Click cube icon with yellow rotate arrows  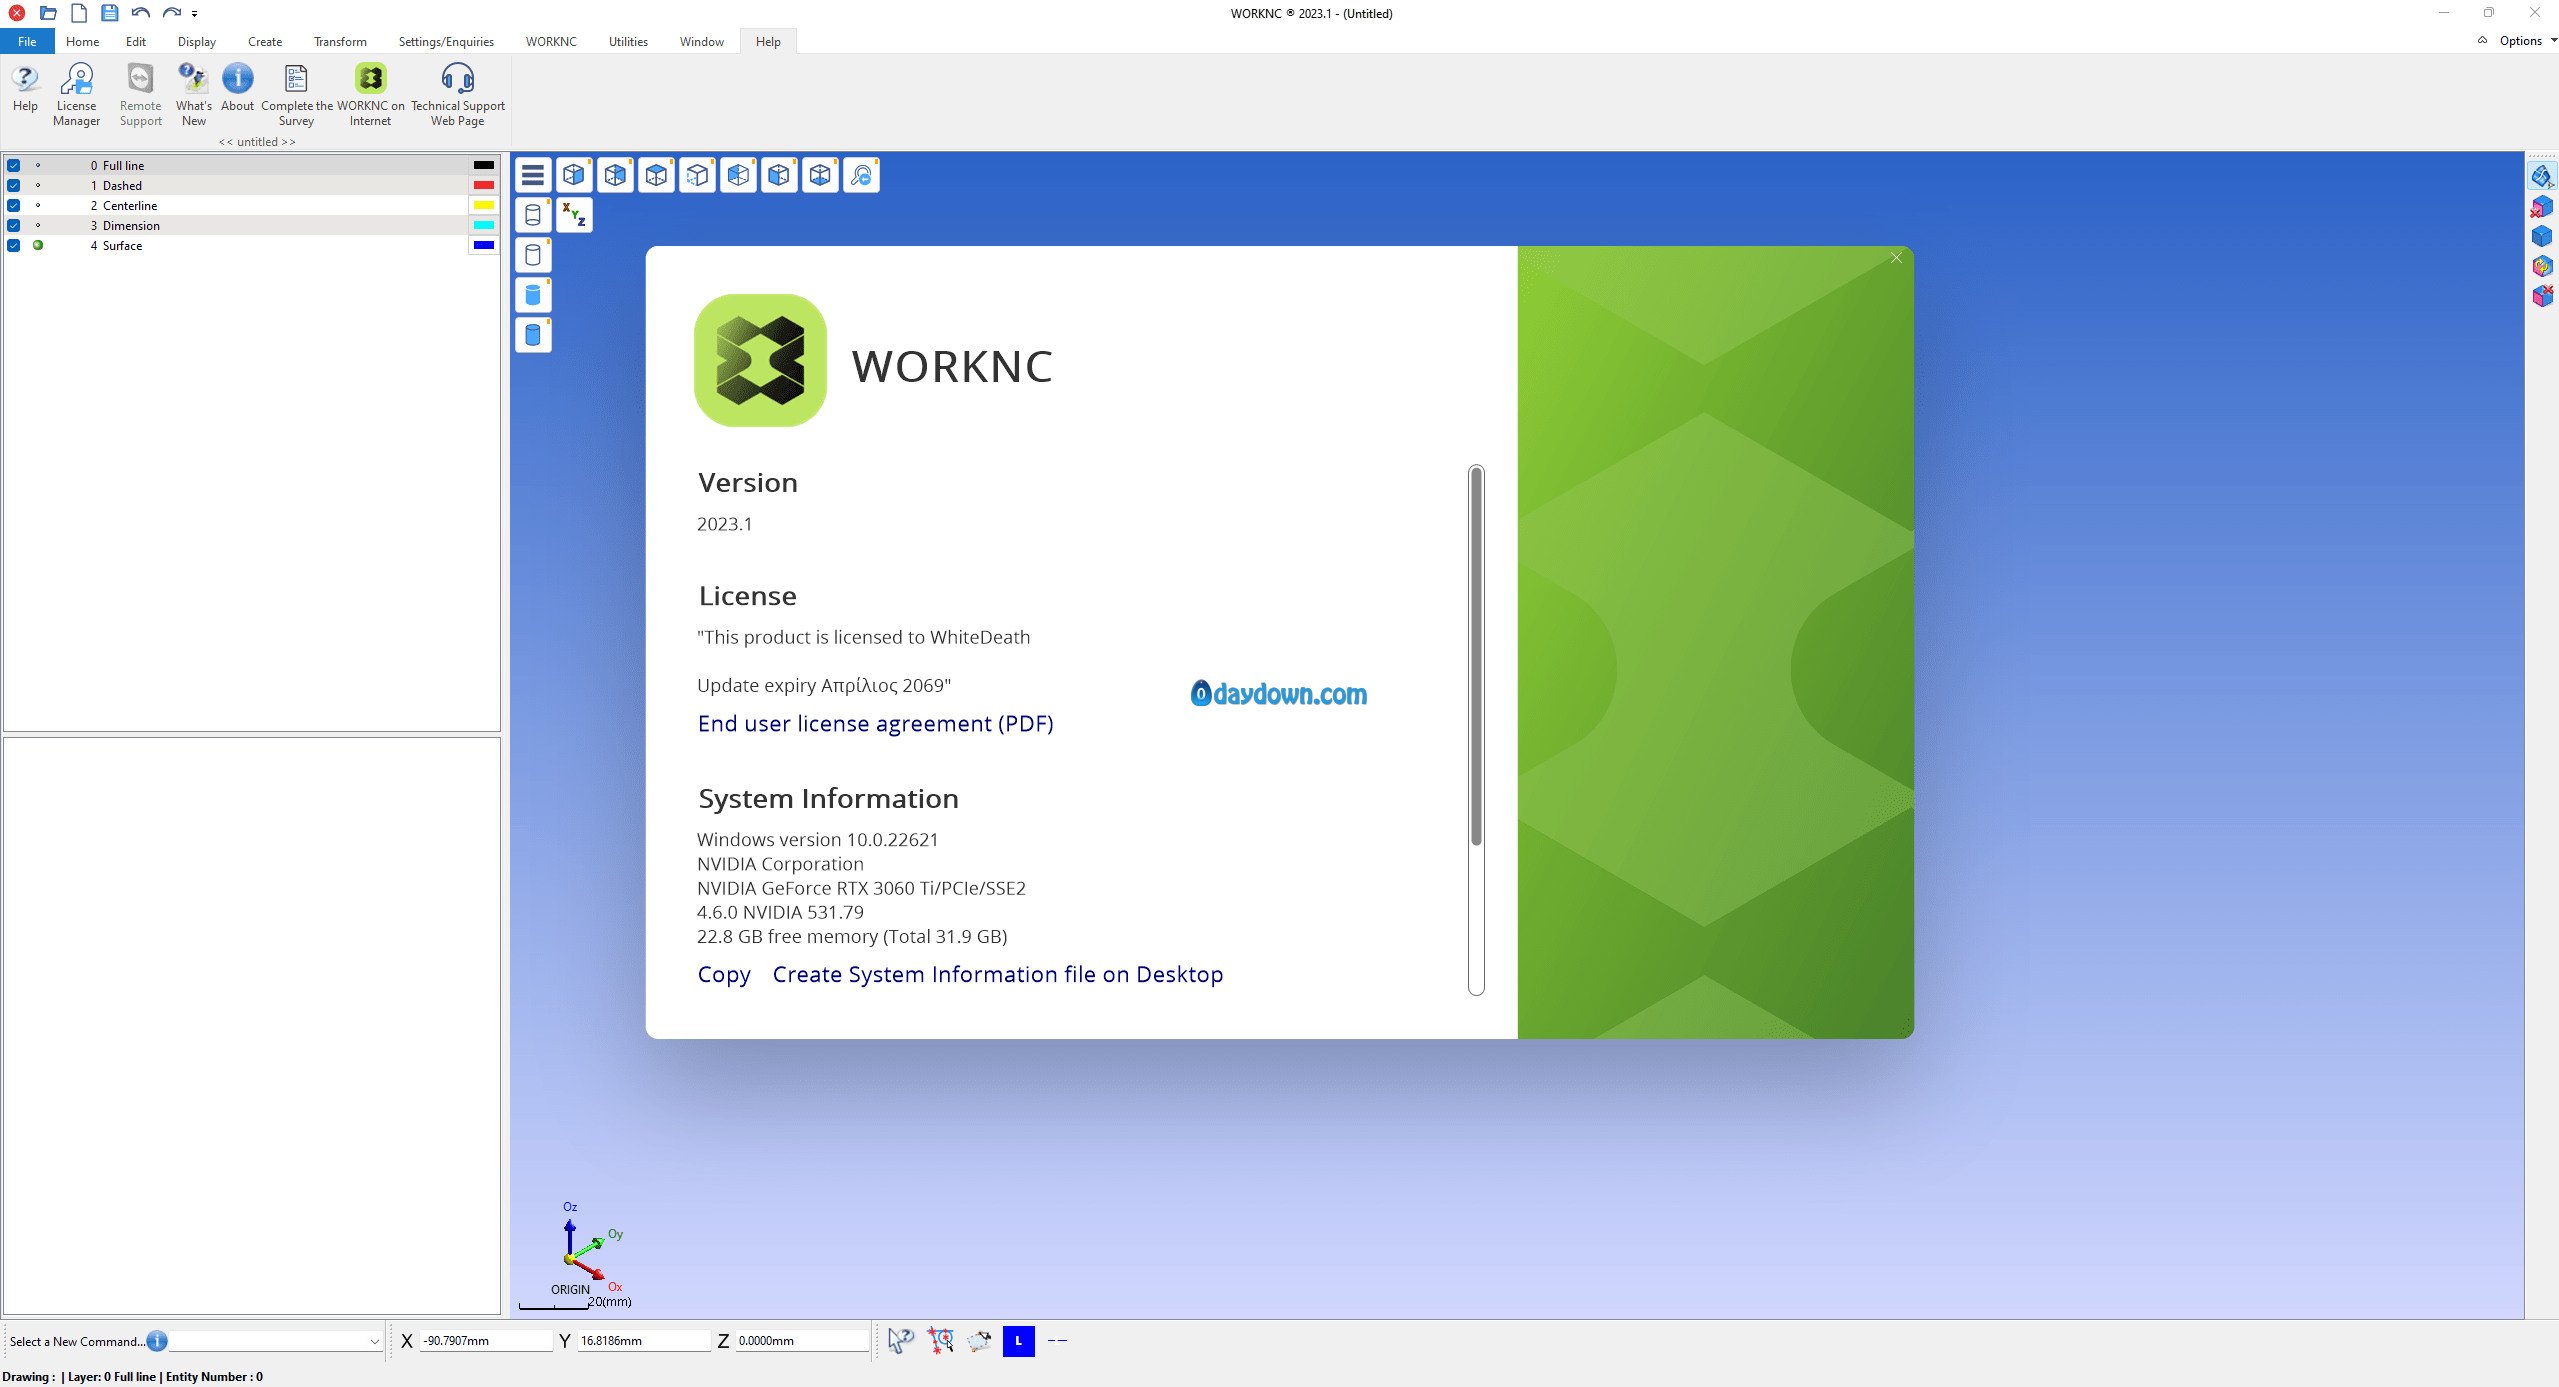(x=2542, y=266)
